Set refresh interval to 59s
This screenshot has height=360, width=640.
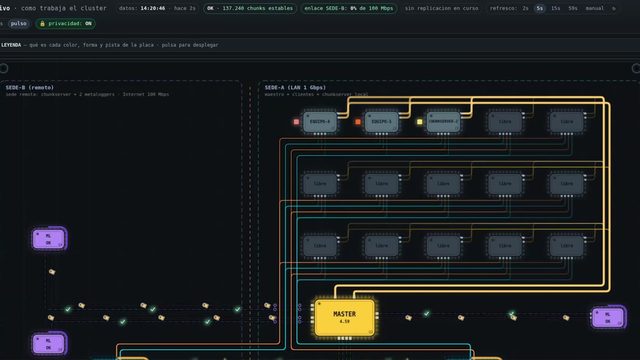pyautogui.click(x=573, y=8)
